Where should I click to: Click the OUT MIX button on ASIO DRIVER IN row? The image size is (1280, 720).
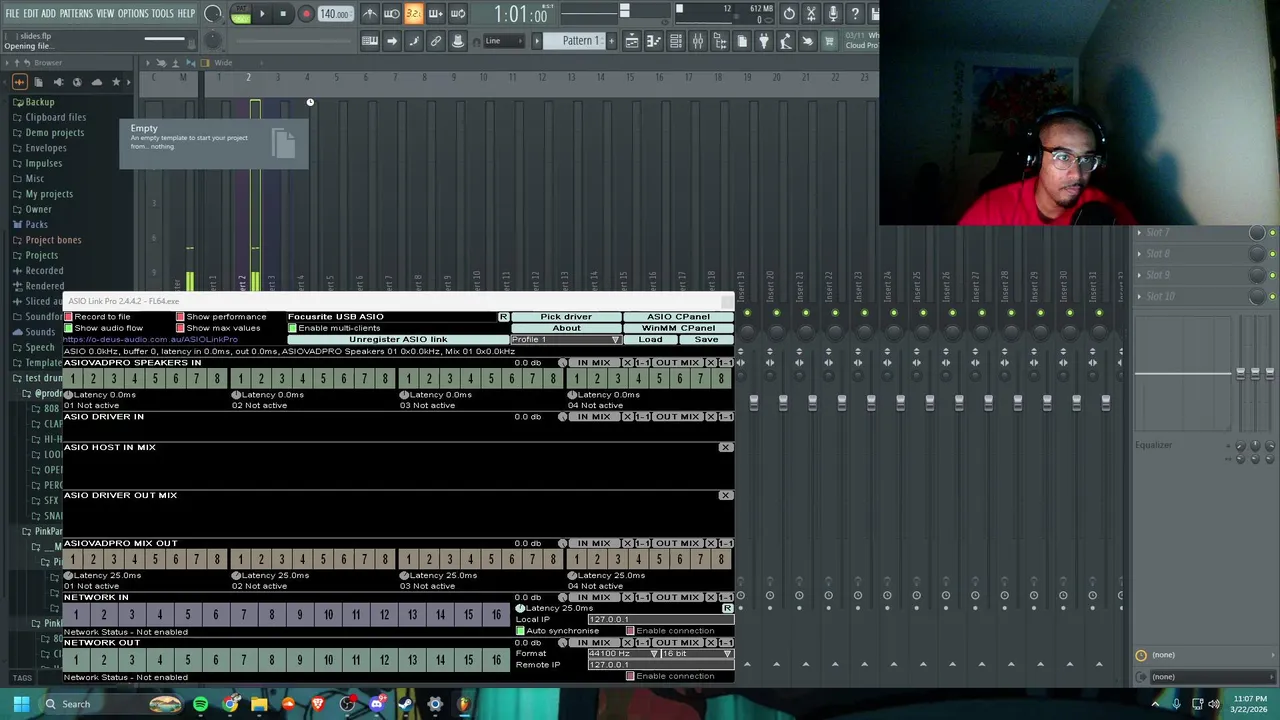pos(677,417)
